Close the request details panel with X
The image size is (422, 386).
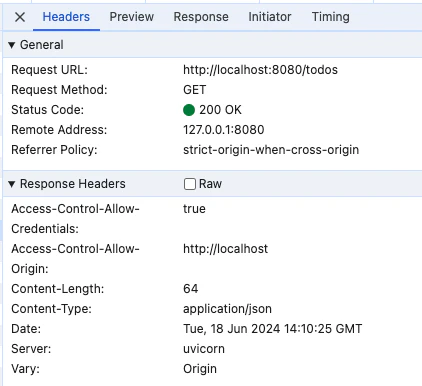pos(20,17)
